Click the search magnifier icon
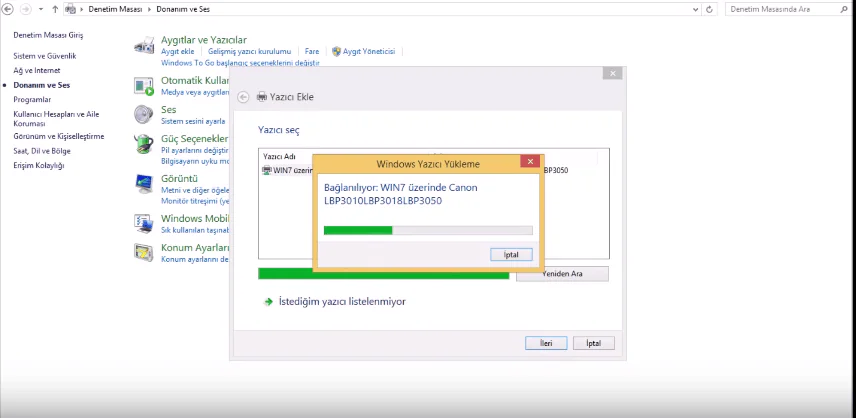The width and height of the screenshot is (856, 418). click(x=845, y=9)
